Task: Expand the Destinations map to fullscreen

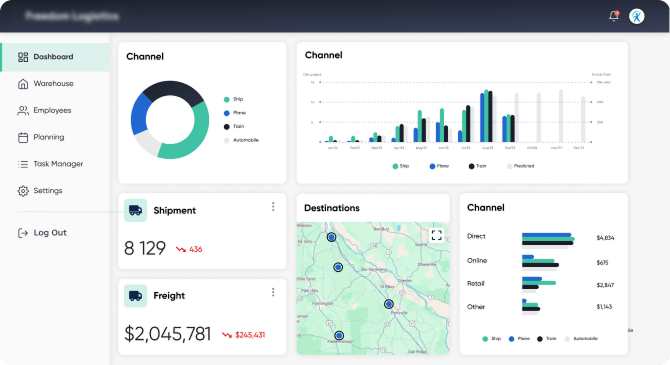Action: click(436, 235)
